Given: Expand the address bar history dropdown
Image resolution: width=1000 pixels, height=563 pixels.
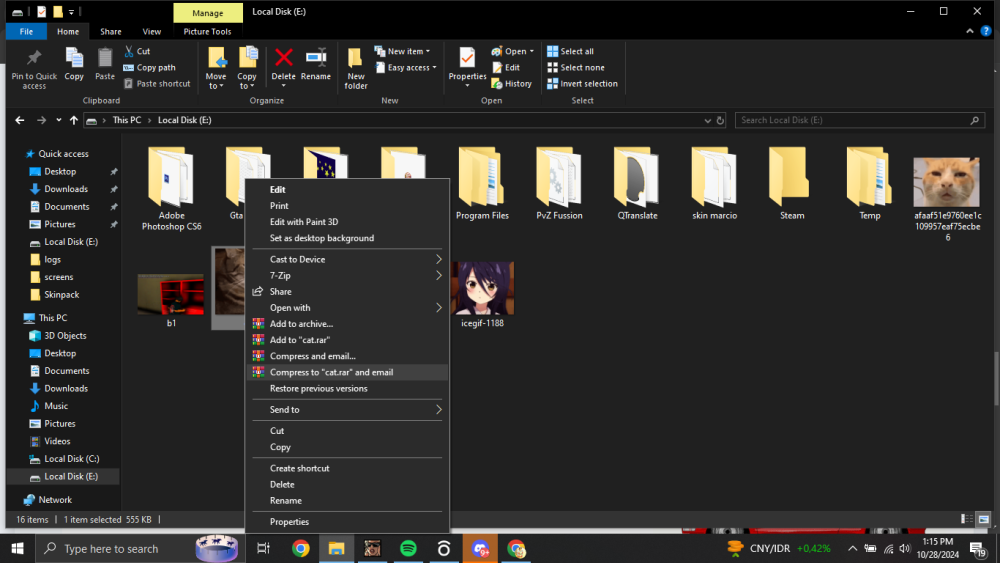Looking at the screenshot, I should 707,120.
